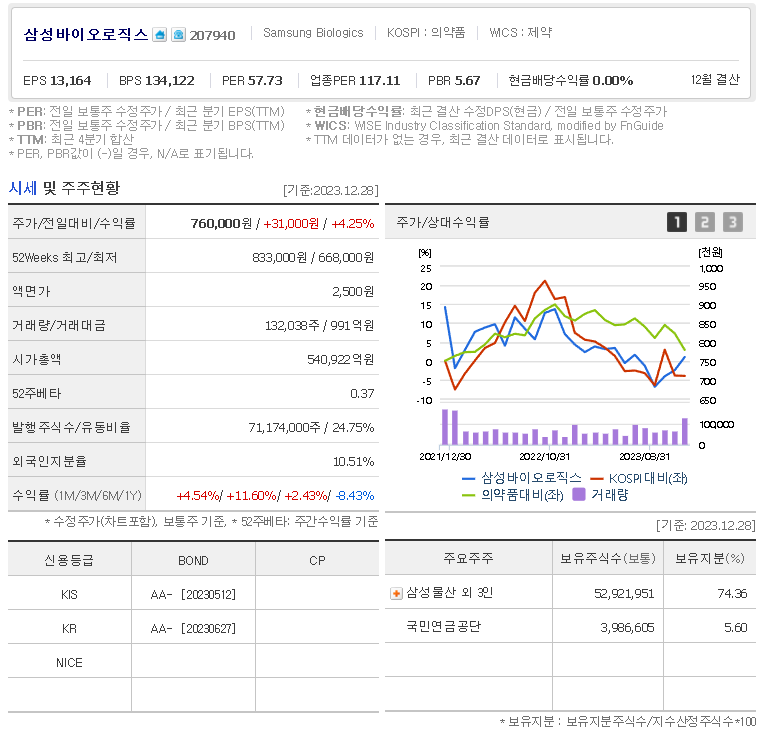Click the phone icon before 207940
766x730 pixels.
click(178, 35)
